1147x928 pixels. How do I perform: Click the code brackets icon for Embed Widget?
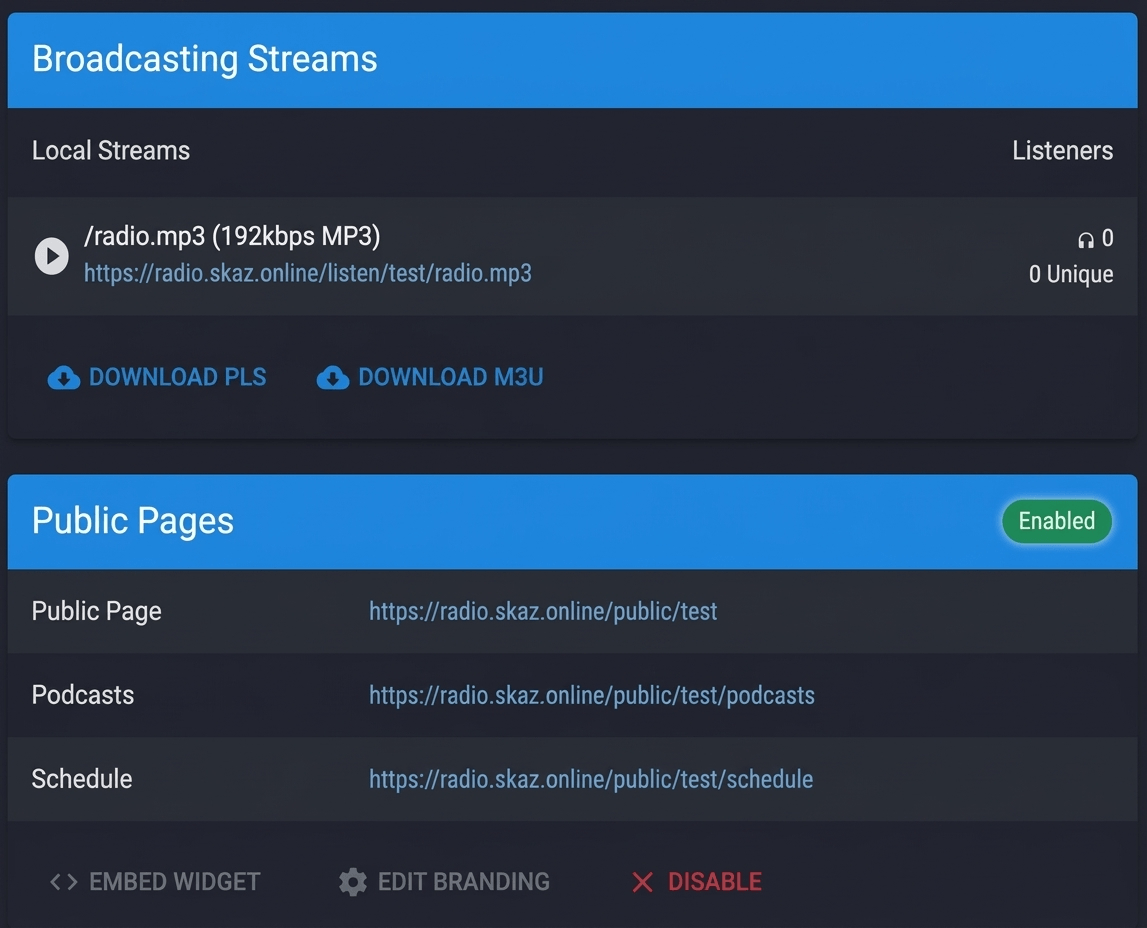click(x=64, y=882)
